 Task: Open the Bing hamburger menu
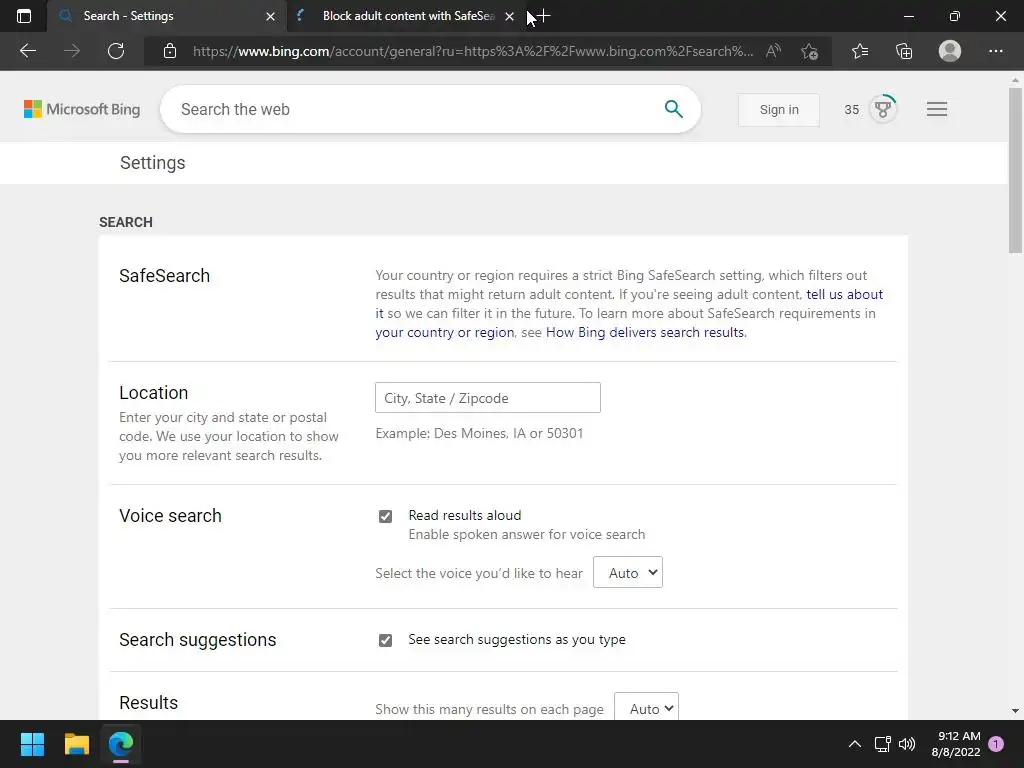(x=937, y=109)
